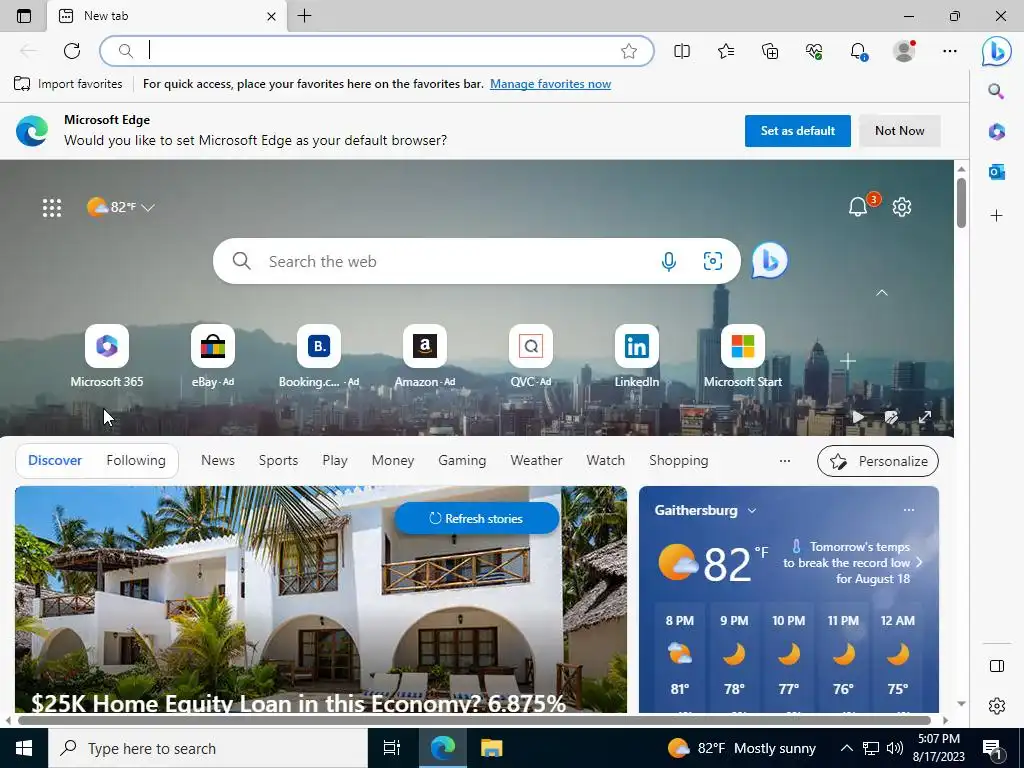Open the News feed category
1024x768 pixels.
[x=217, y=460]
